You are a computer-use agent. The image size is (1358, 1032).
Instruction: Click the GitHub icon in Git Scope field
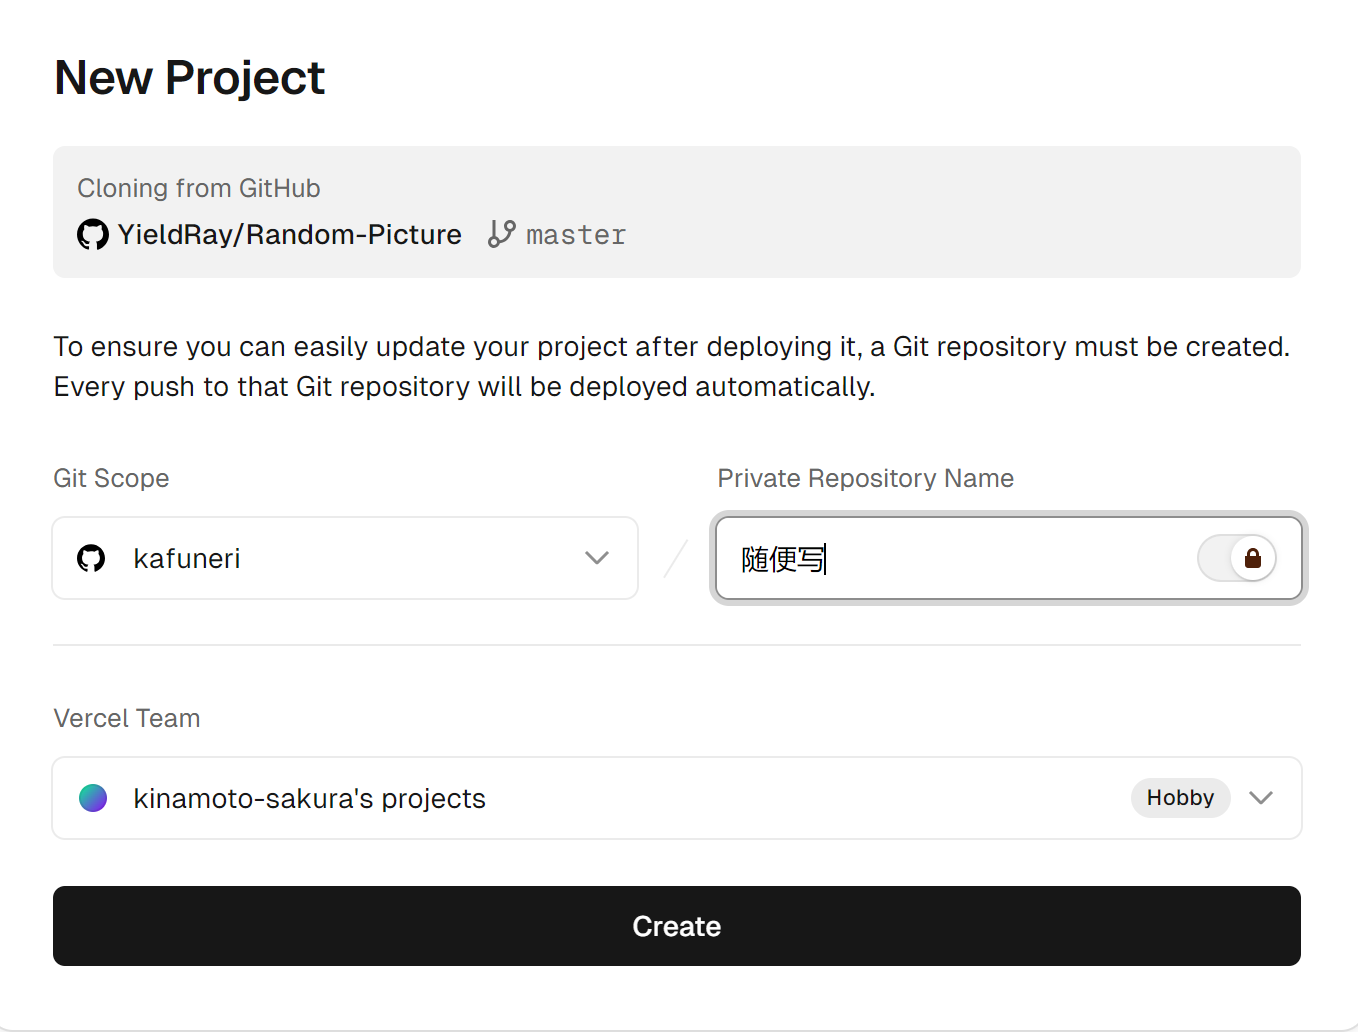coord(91,558)
